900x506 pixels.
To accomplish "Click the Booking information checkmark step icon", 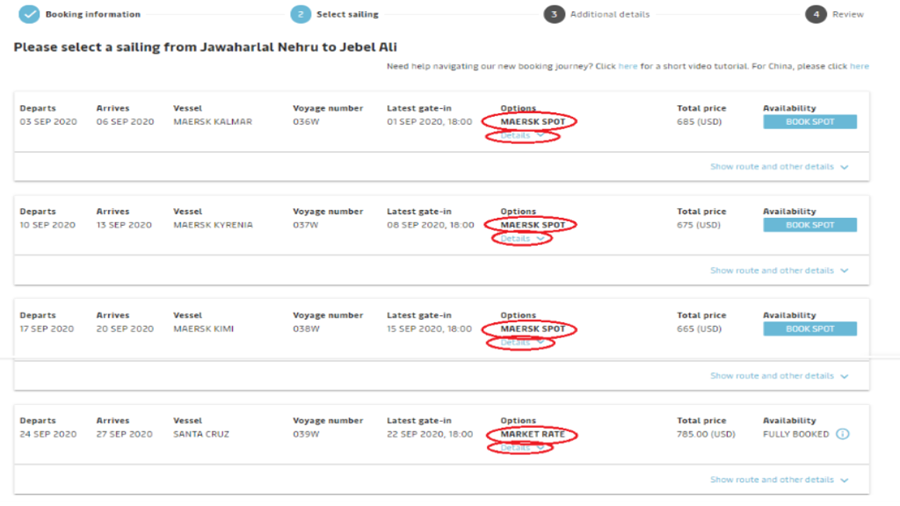I will (29, 14).
